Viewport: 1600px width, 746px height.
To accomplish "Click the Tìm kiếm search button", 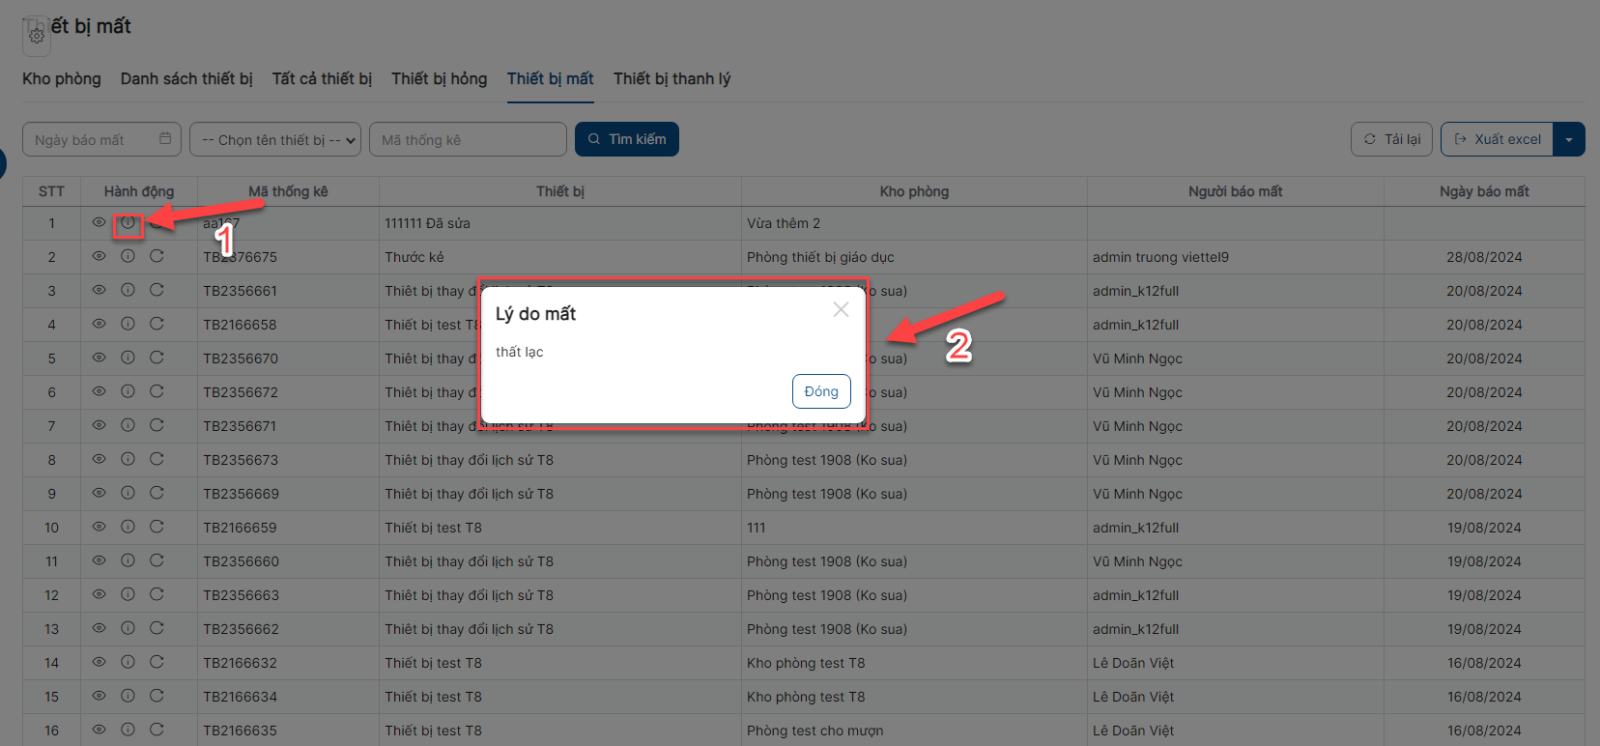I will (627, 139).
